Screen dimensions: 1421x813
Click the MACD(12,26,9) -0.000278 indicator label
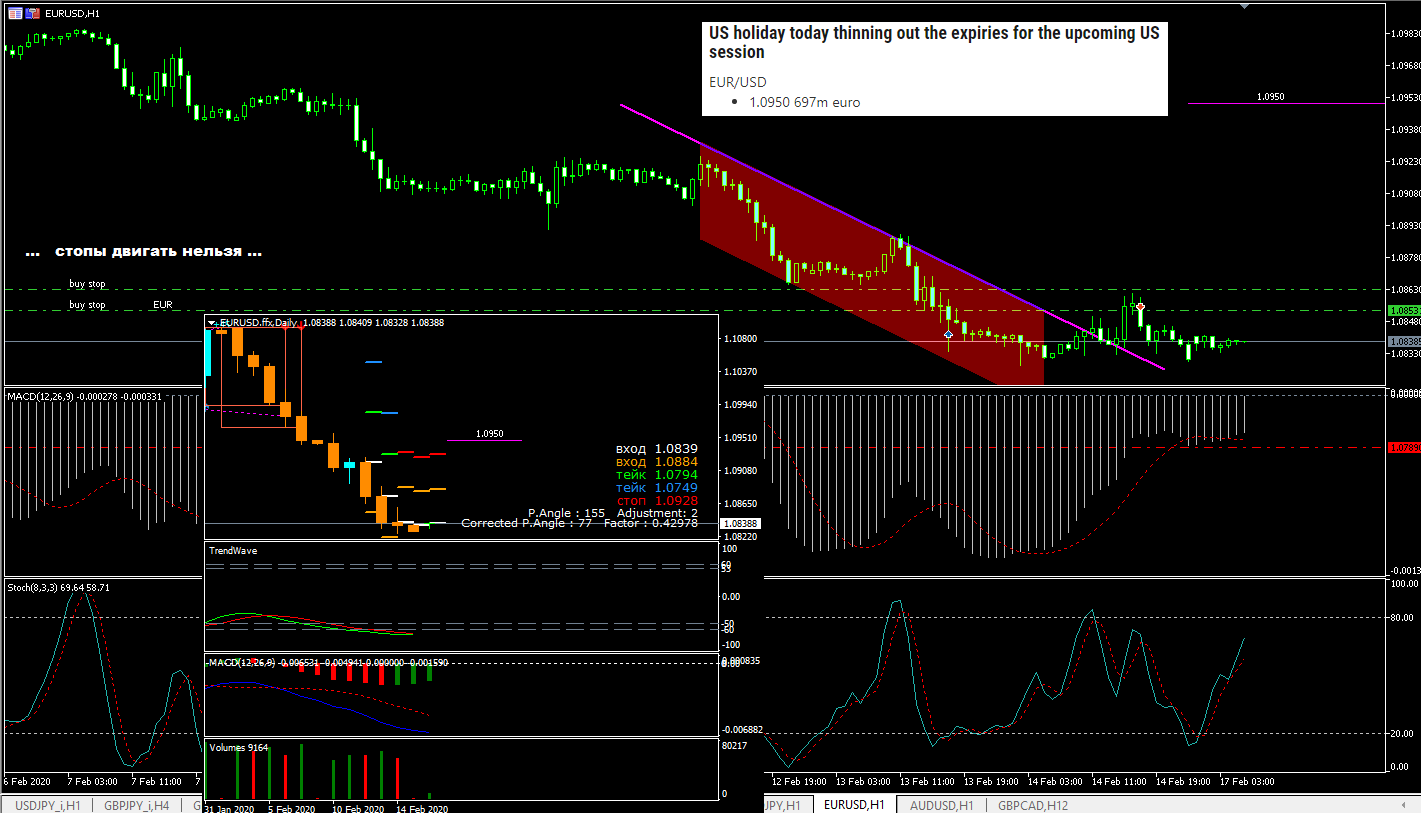(x=82, y=397)
